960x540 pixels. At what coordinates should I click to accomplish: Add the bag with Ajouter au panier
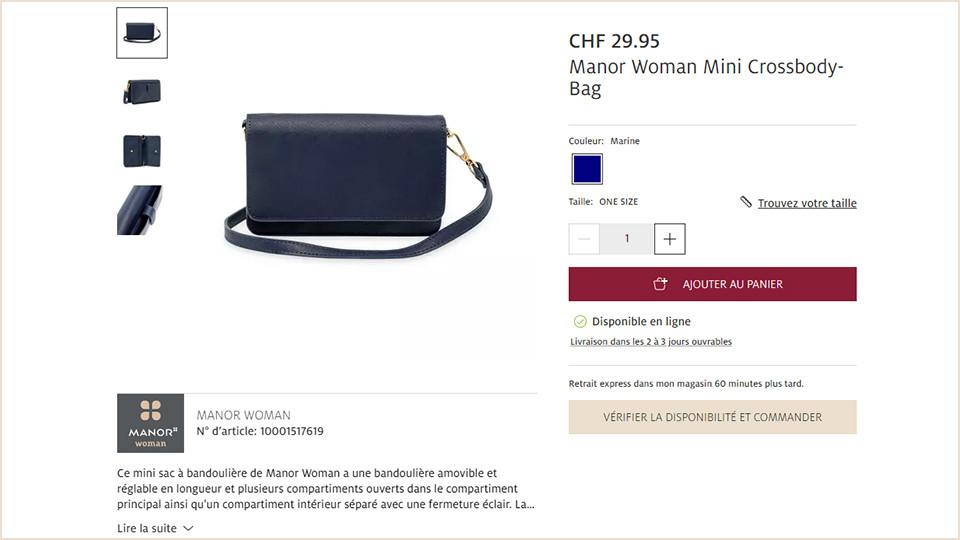(713, 284)
